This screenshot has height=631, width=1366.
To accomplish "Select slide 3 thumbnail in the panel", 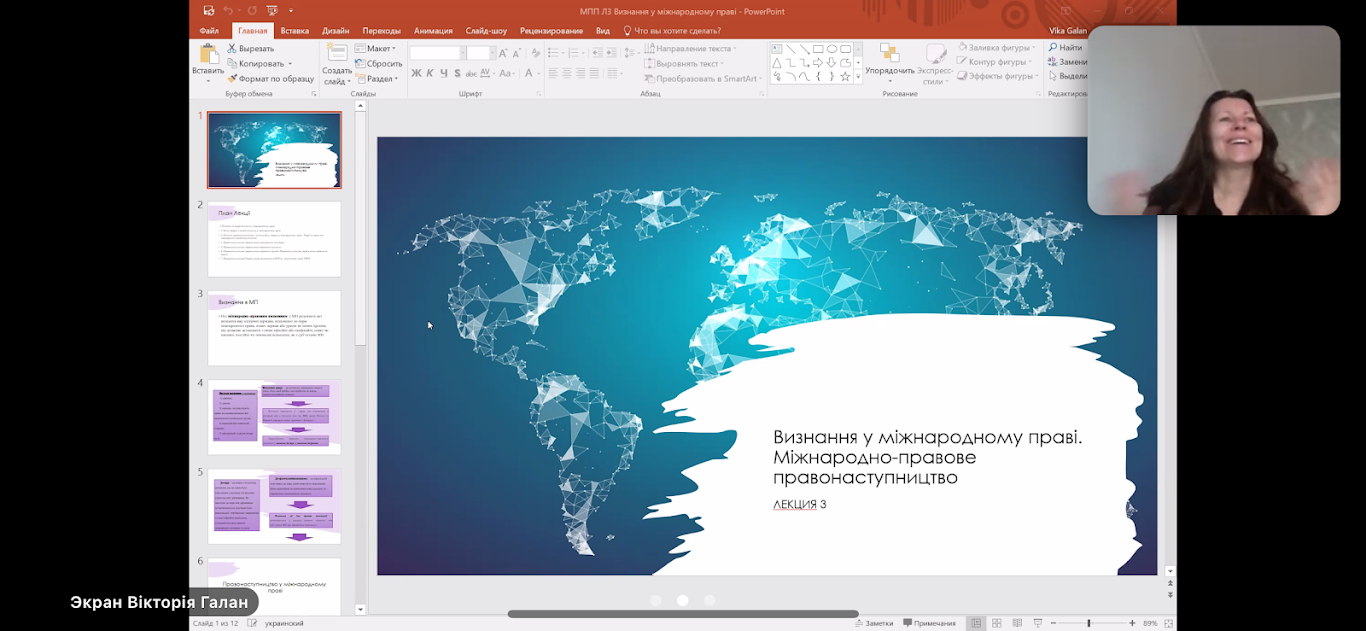I will [274, 327].
